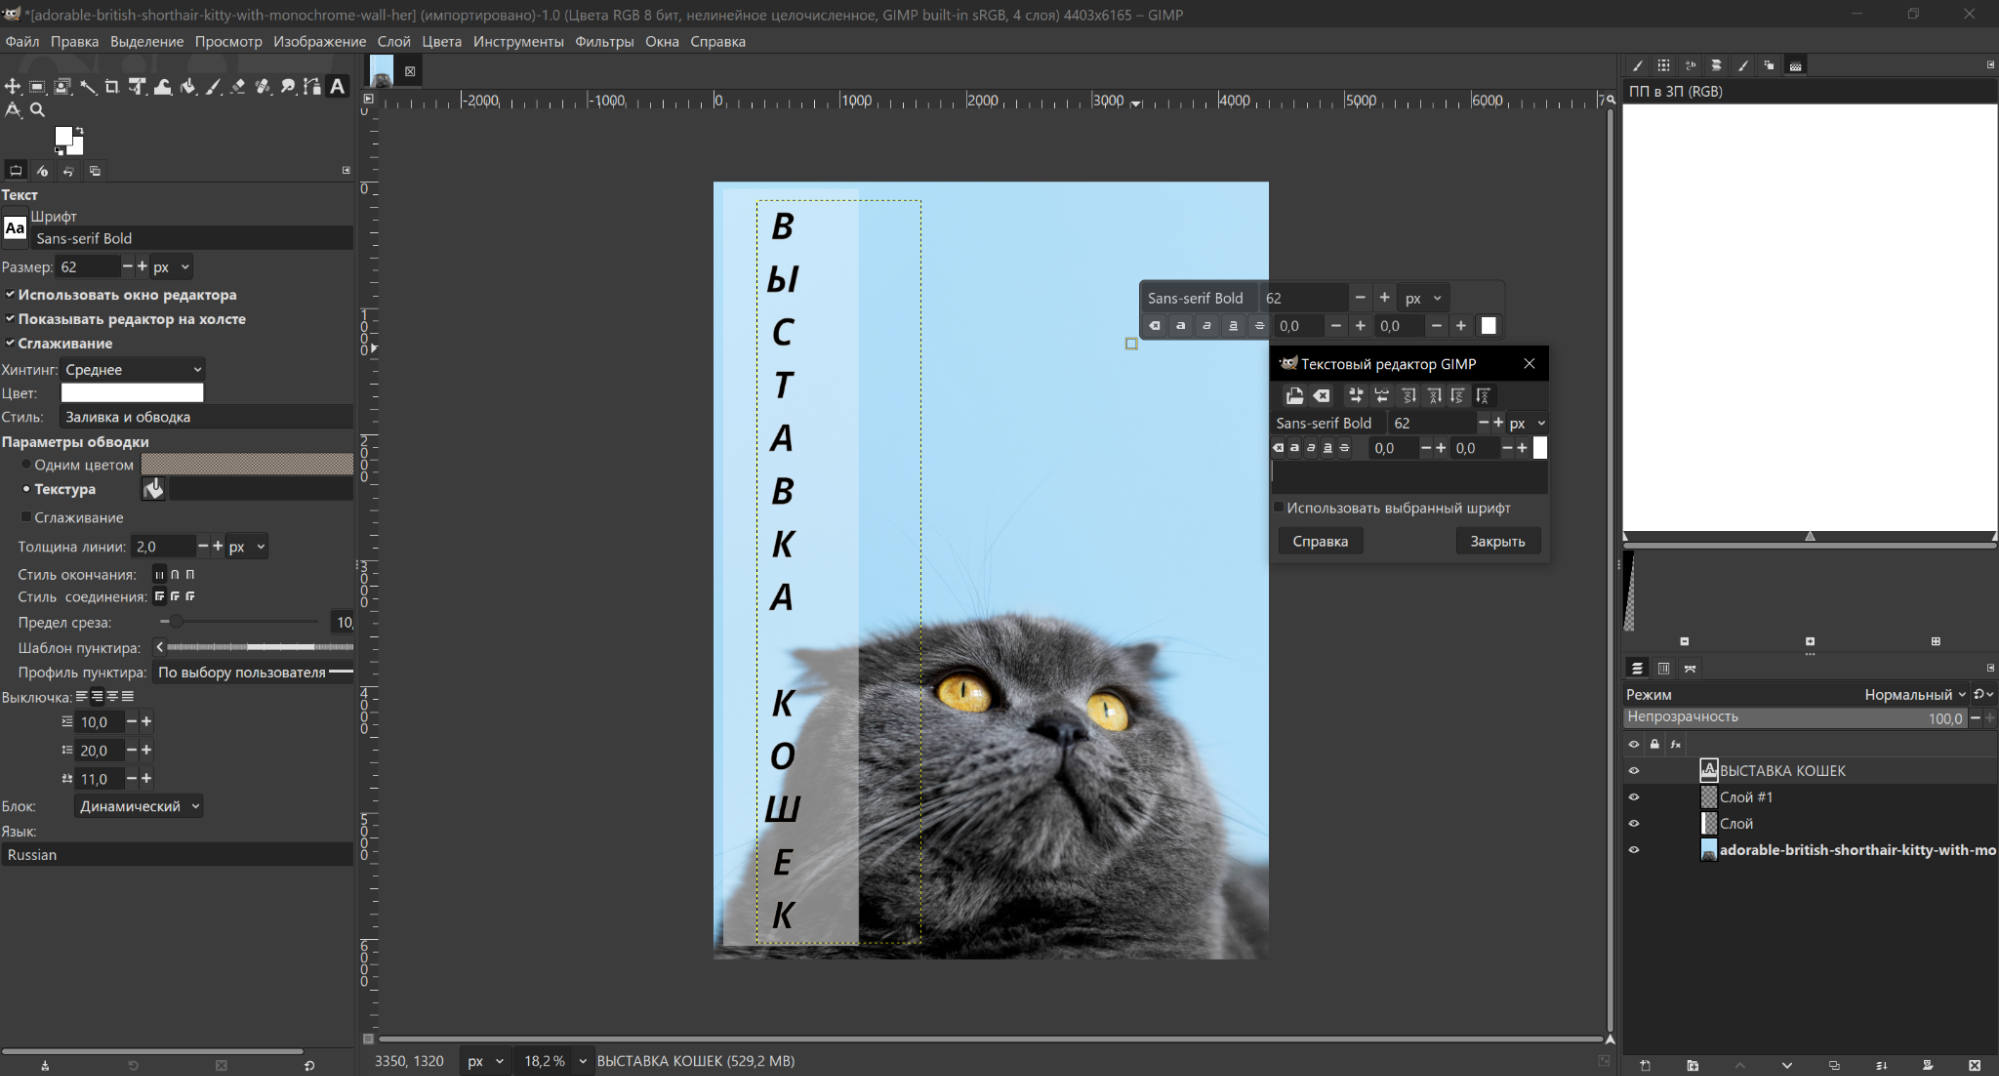
Task: Activate the Zoom magnifier tool
Action: 38,111
